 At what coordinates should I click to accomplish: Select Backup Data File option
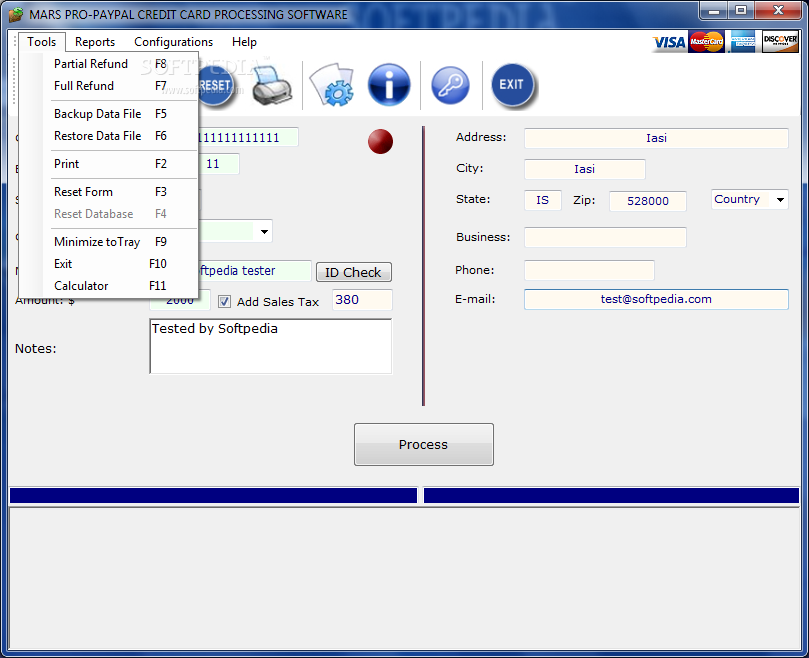click(108, 114)
